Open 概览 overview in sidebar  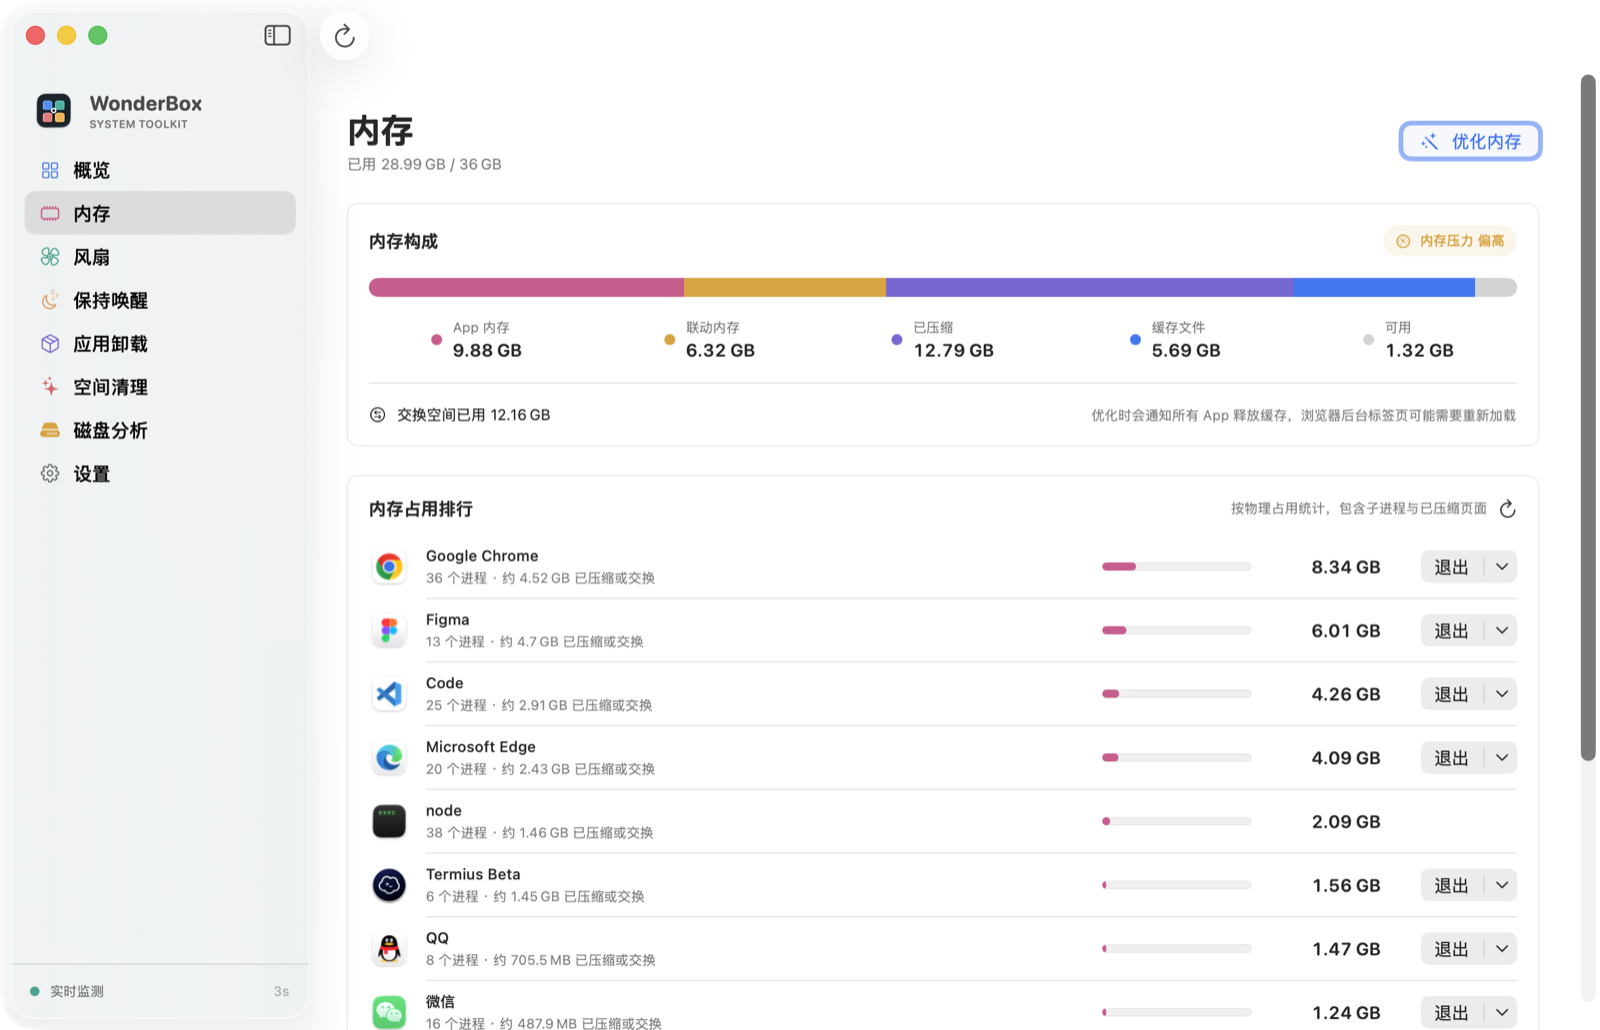pyautogui.click(x=160, y=170)
